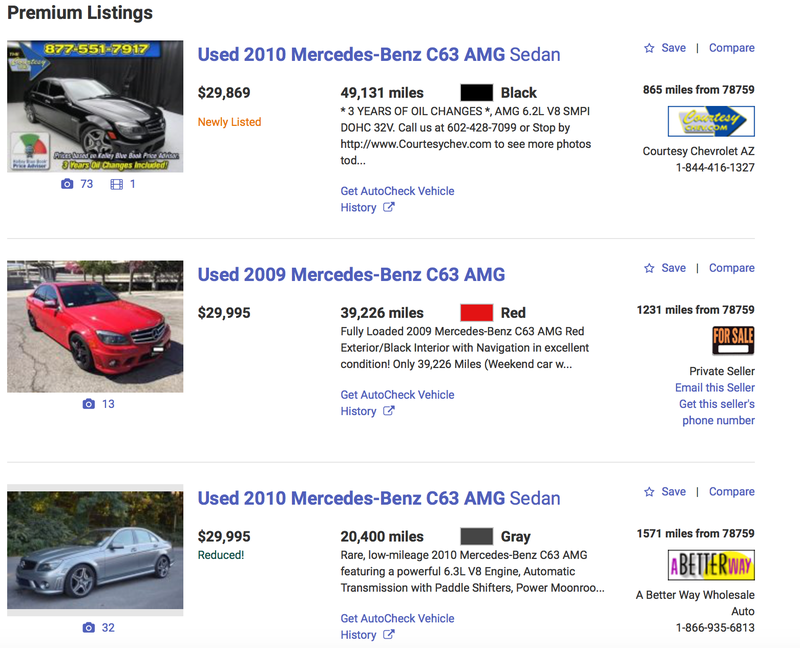800x648 pixels.
Task: Compare the gray 20,400-mile C63 listing
Action: 732,492
